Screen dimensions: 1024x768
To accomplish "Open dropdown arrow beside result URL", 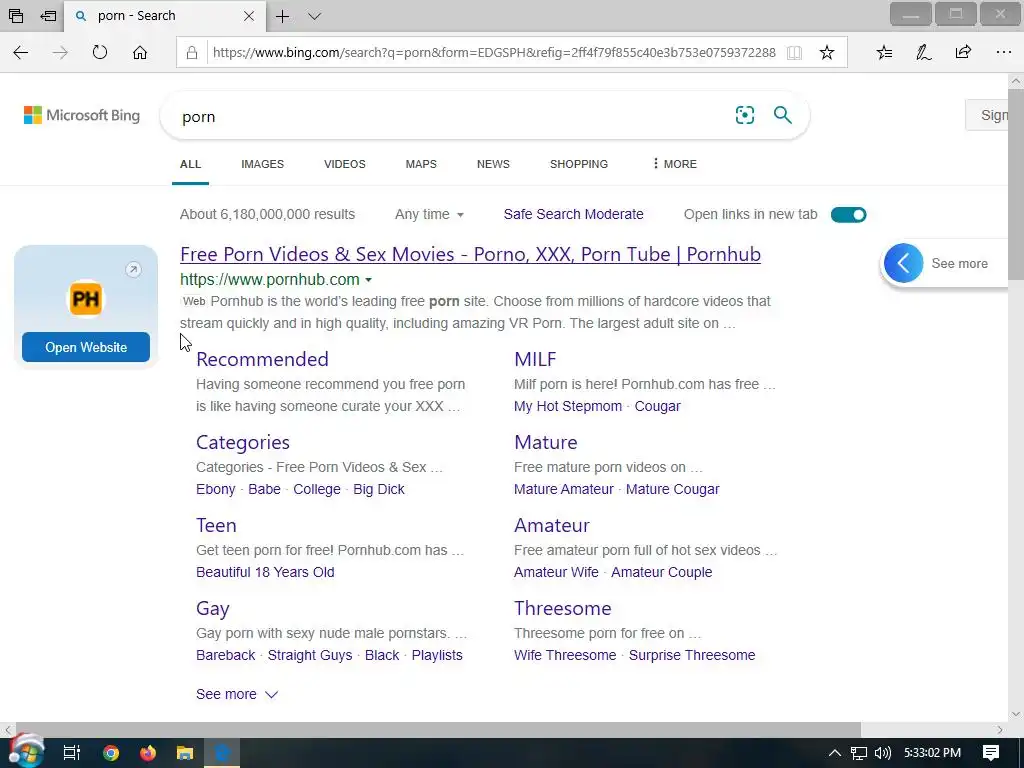I will [368, 280].
